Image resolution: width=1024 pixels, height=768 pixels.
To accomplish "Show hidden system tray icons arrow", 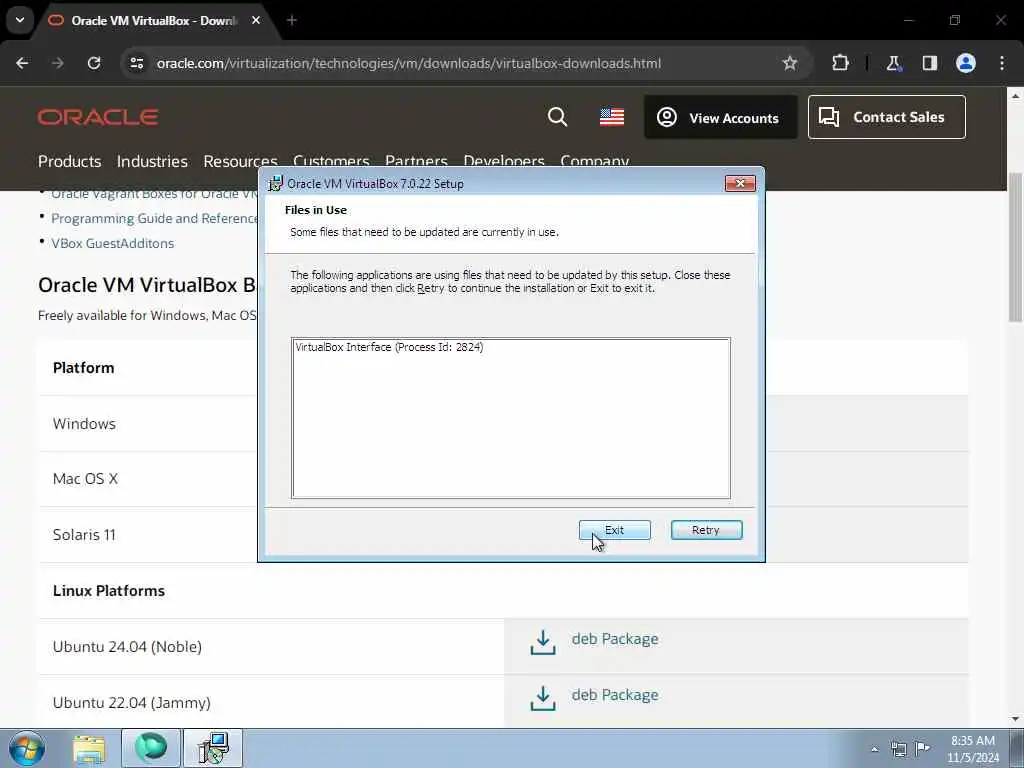I will coord(874,748).
